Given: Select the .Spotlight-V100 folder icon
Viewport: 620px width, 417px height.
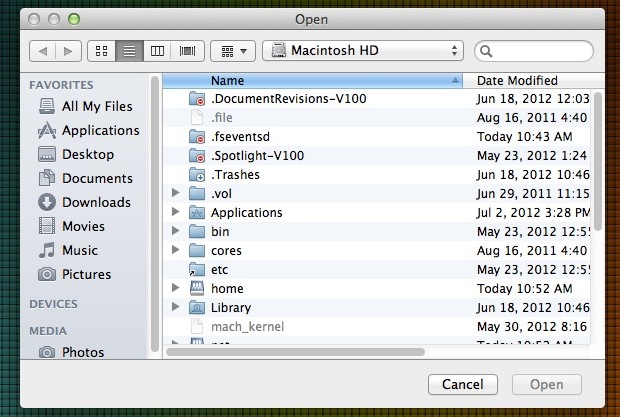Looking at the screenshot, I should pyautogui.click(x=197, y=155).
